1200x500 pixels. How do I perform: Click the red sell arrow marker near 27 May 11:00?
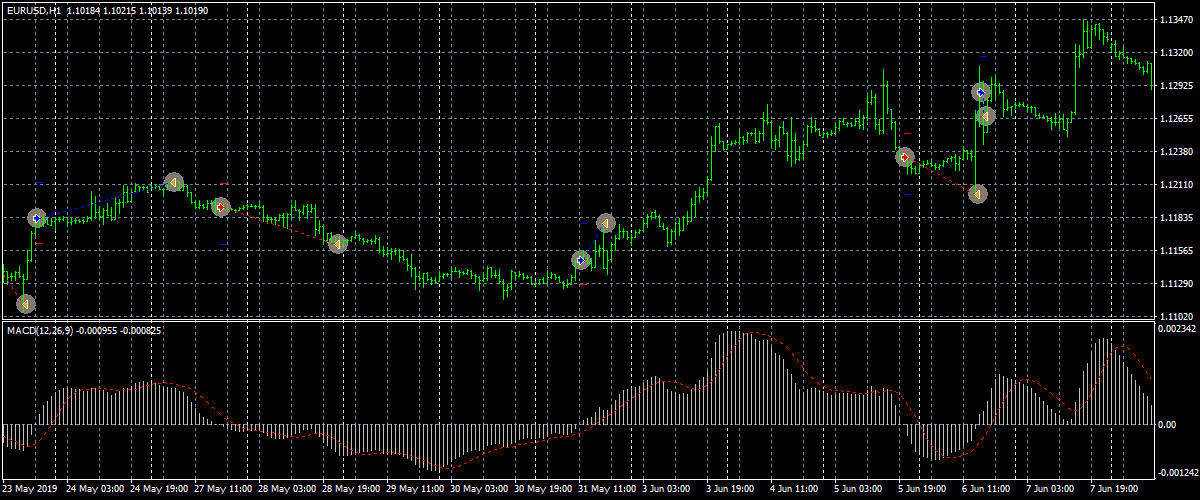(220, 207)
